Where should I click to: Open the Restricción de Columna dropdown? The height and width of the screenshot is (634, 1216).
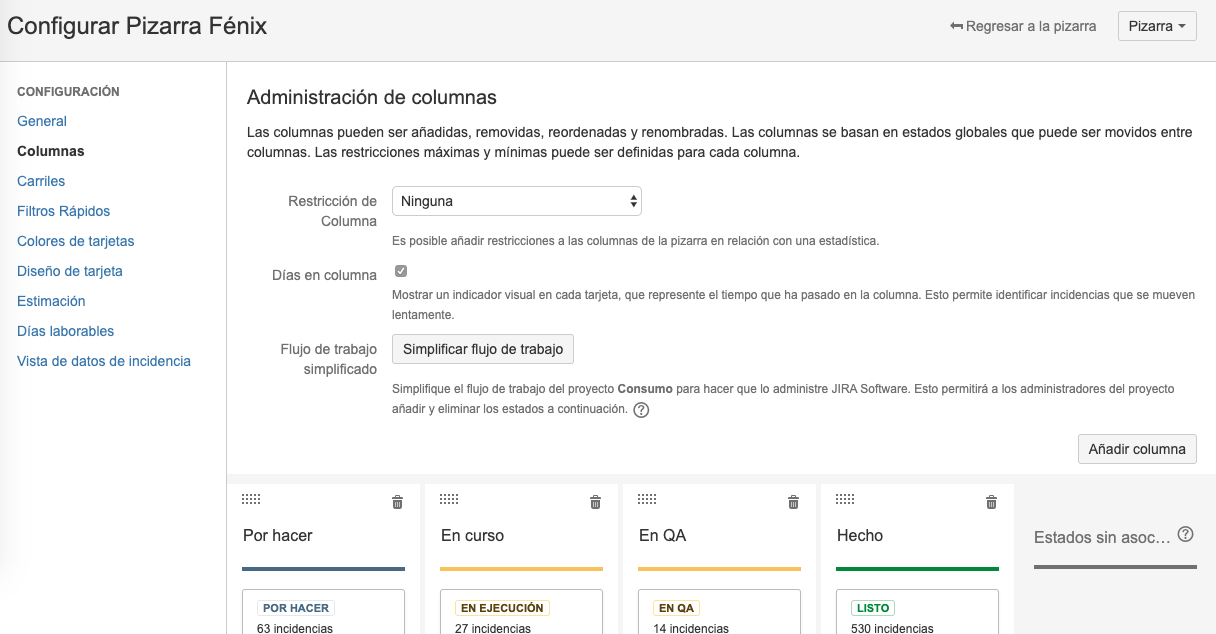point(517,201)
